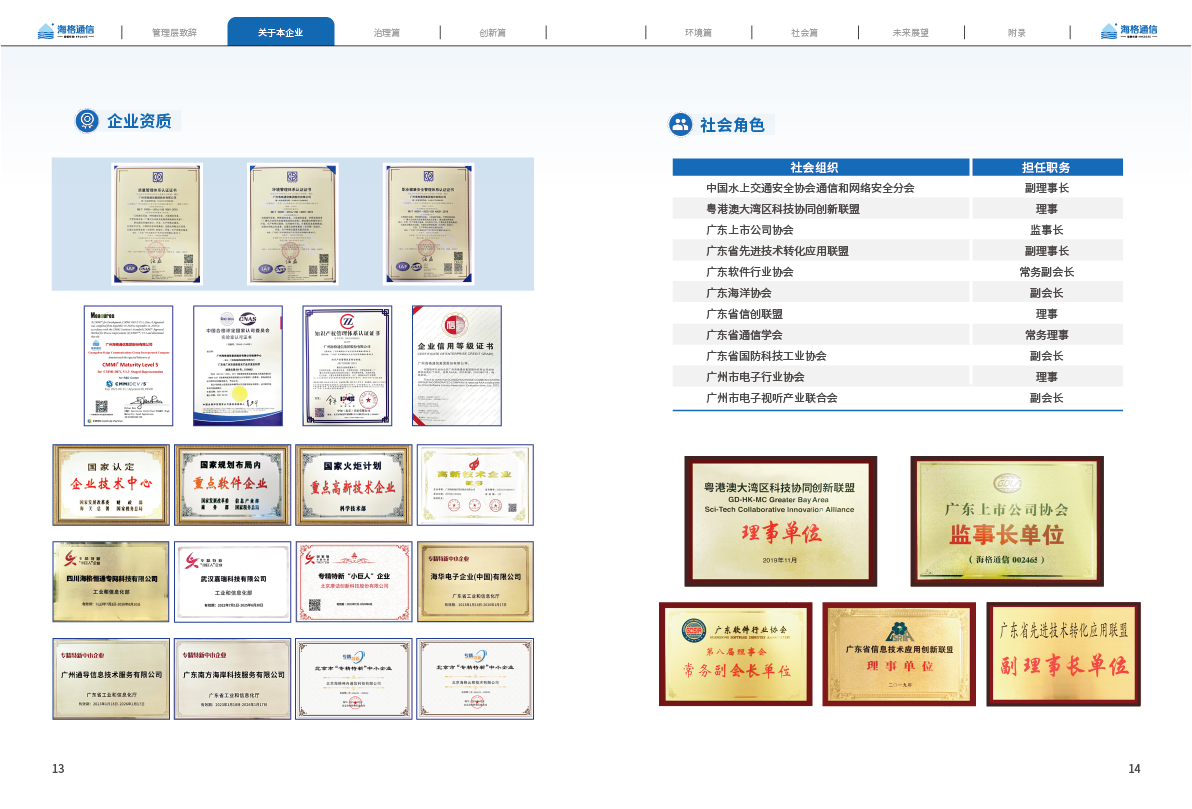Click the 国家认定企业技术中心 plaque

(x=111, y=485)
